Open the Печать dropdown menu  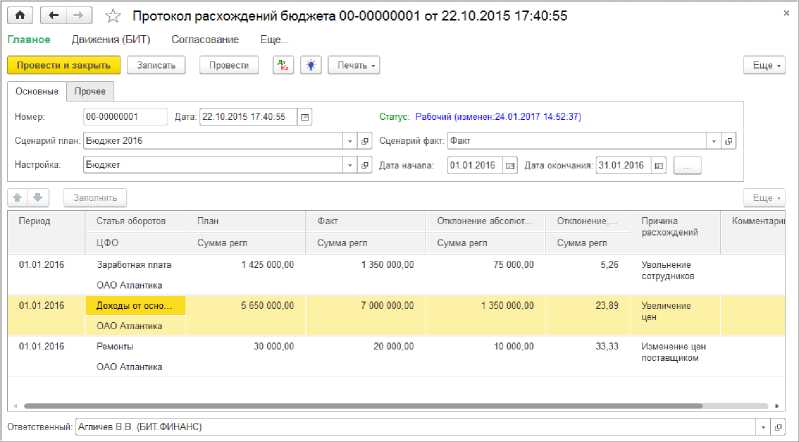(354, 65)
